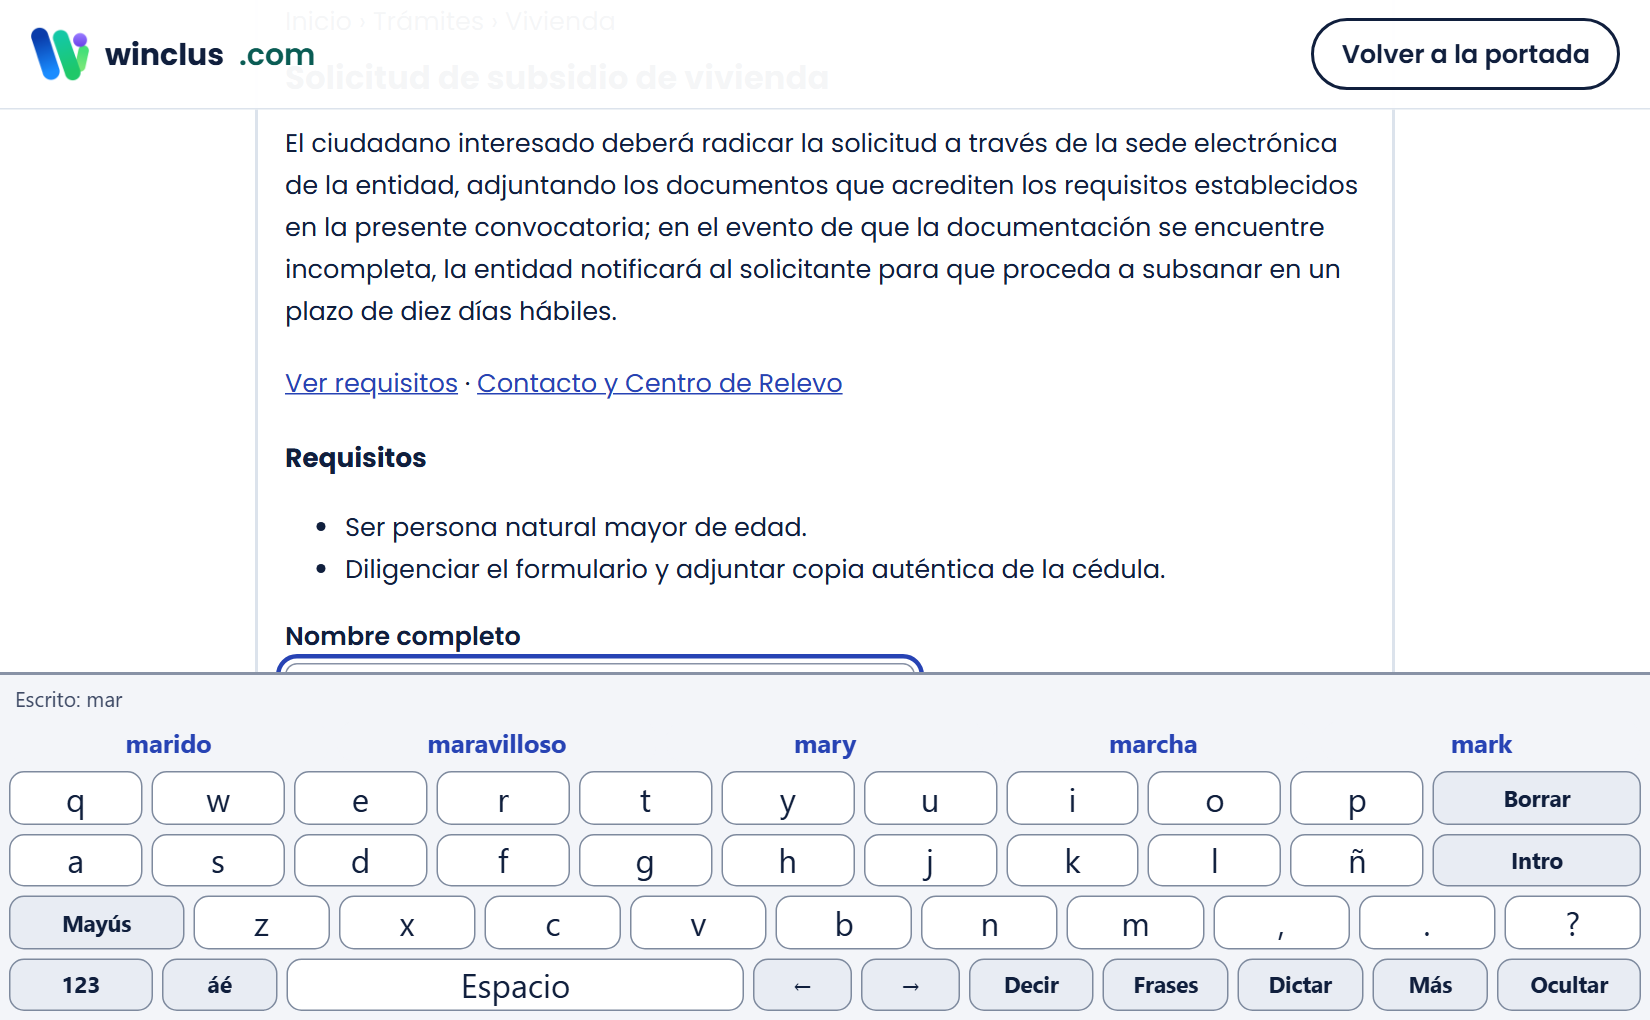This screenshot has width=1650, height=1020.
Task: Tap the Borrar key
Action: click(x=1536, y=798)
